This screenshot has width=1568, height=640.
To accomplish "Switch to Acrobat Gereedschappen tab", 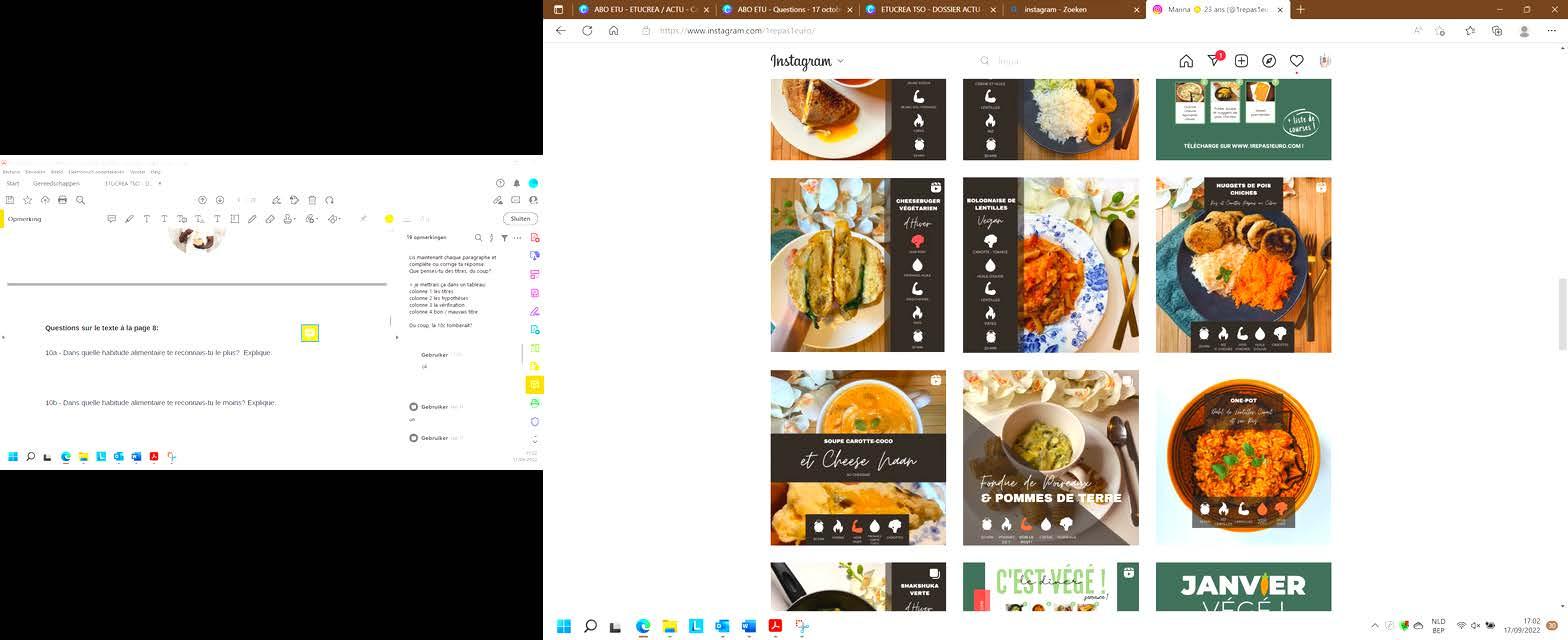I will 56,183.
